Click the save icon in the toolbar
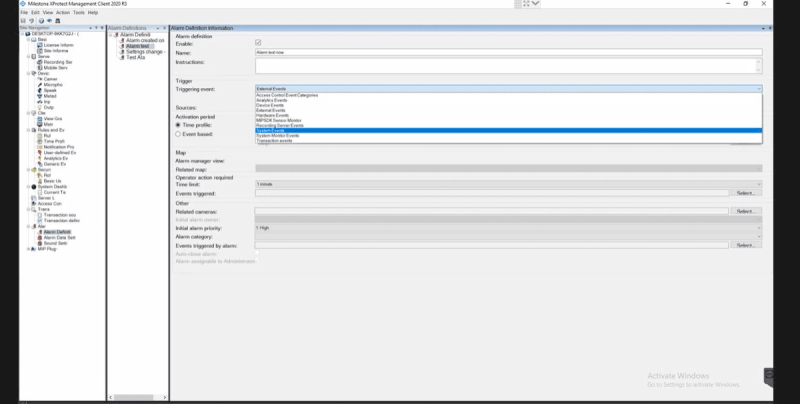The width and height of the screenshot is (800, 404). click(x=23, y=21)
